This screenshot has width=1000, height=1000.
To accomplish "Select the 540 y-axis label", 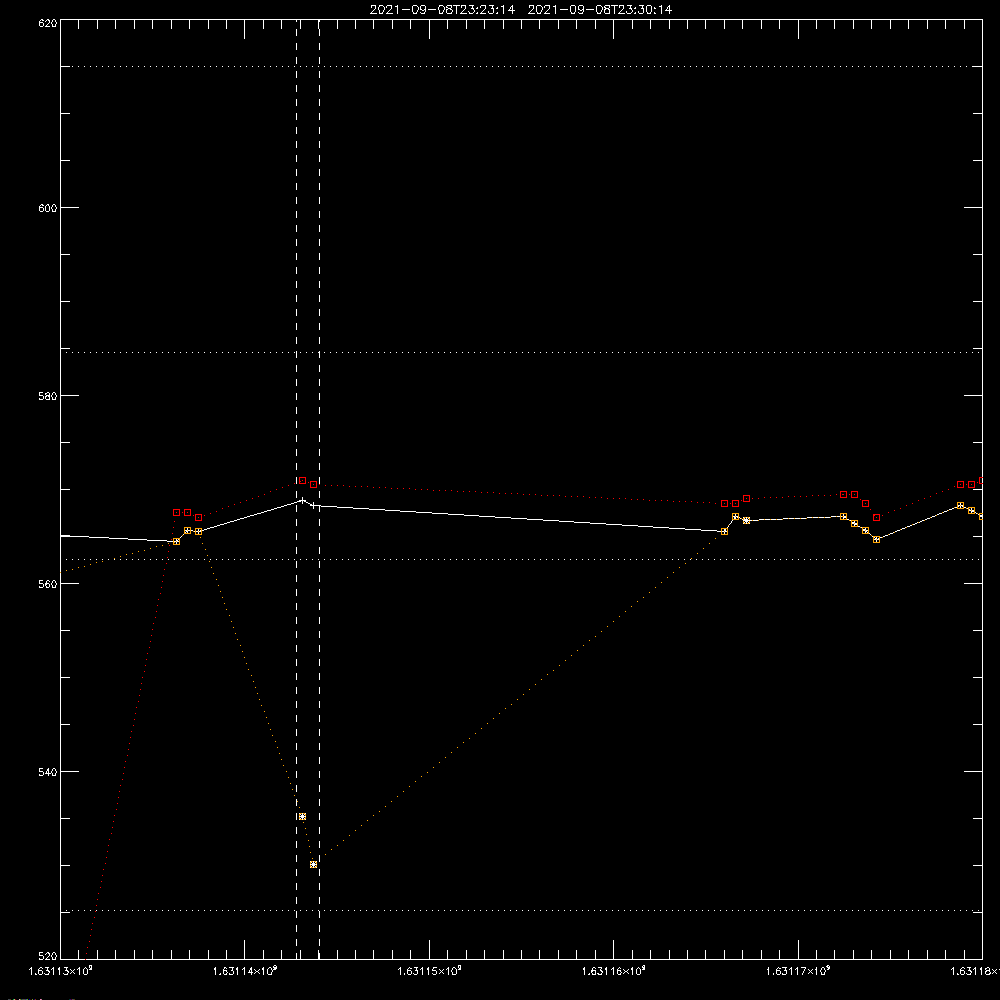I will pos(48,772).
